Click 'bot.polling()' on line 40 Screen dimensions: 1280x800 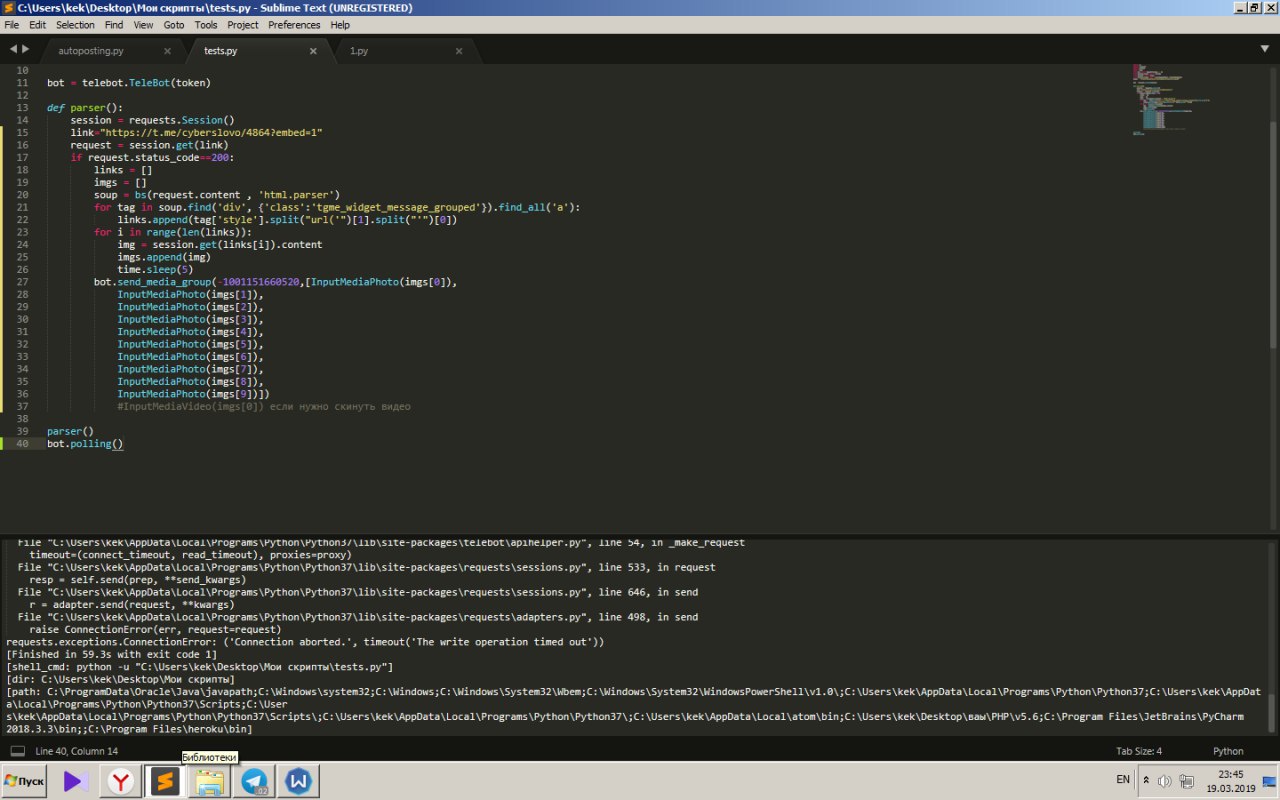[x=85, y=444]
